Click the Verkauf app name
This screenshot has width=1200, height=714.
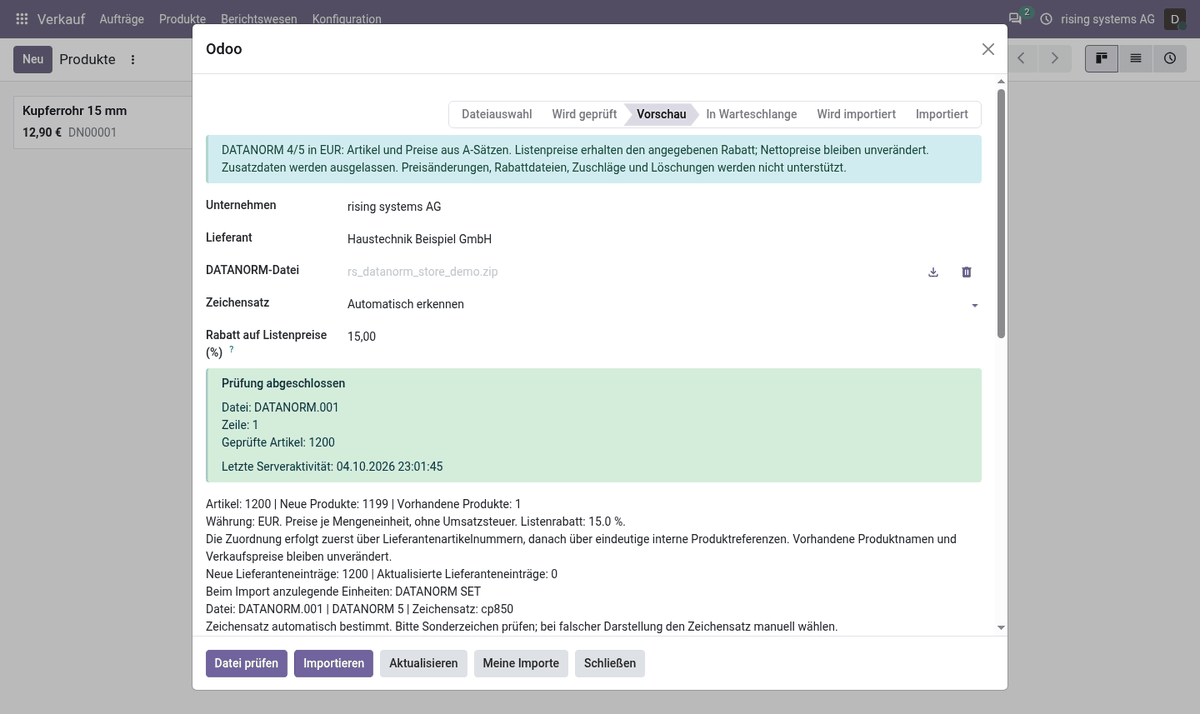point(61,19)
